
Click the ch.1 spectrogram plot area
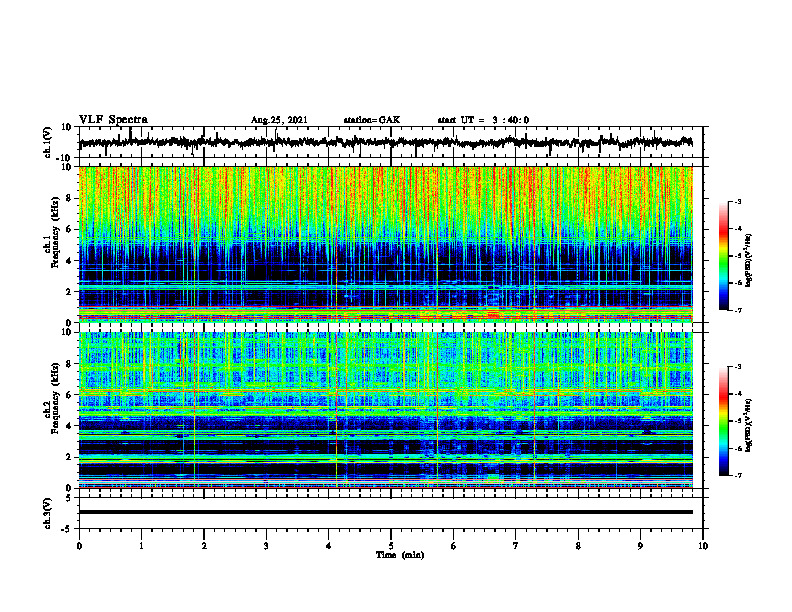(x=385, y=244)
